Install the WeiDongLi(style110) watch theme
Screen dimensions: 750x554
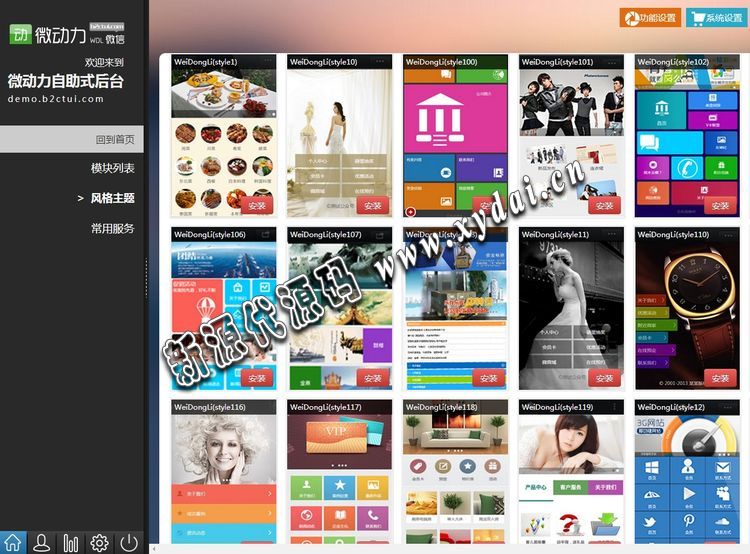coord(719,378)
